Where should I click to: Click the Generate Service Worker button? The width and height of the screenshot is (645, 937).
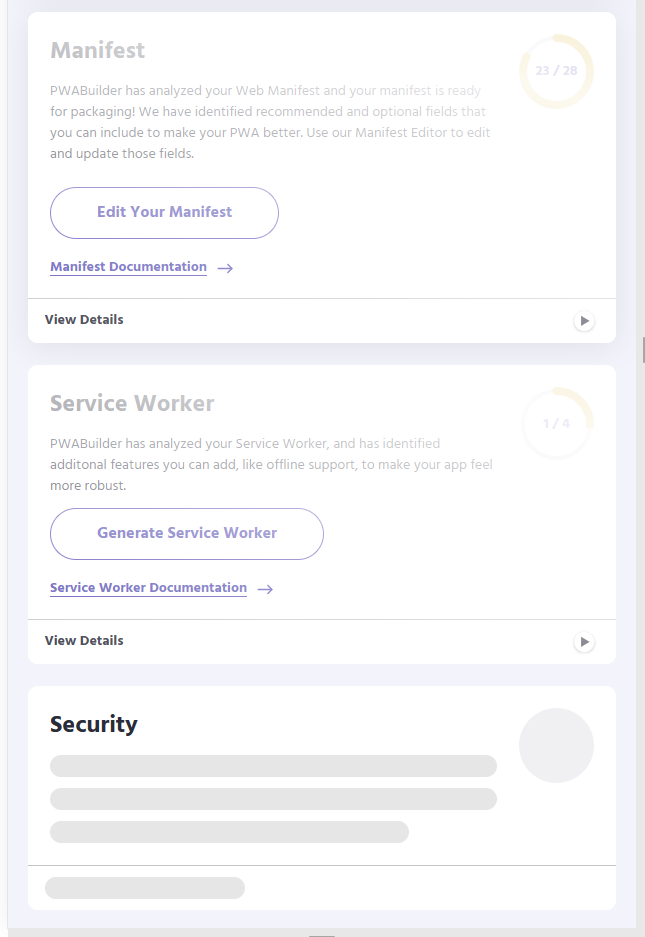pyautogui.click(x=186, y=533)
